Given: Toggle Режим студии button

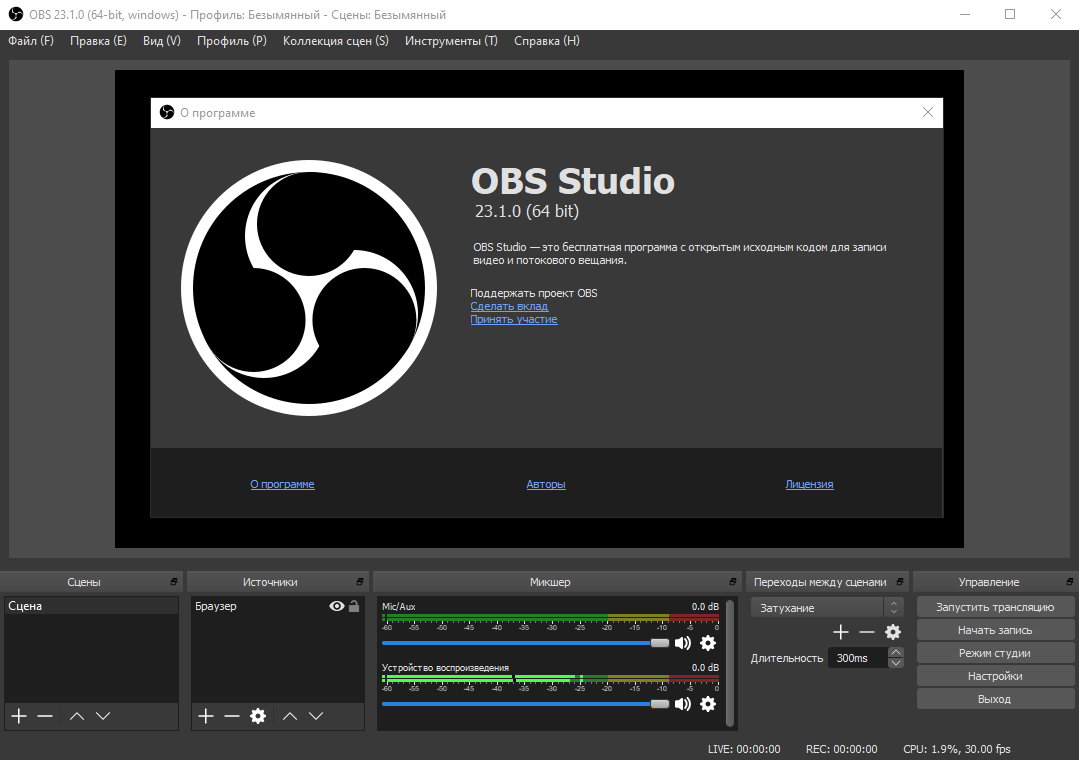Looking at the screenshot, I should point(995,653).
